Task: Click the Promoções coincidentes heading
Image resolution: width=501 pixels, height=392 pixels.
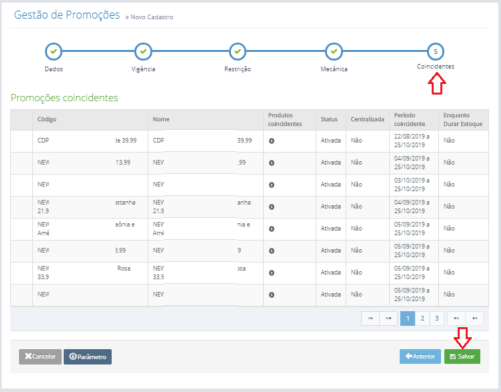Action: (64, 98)
